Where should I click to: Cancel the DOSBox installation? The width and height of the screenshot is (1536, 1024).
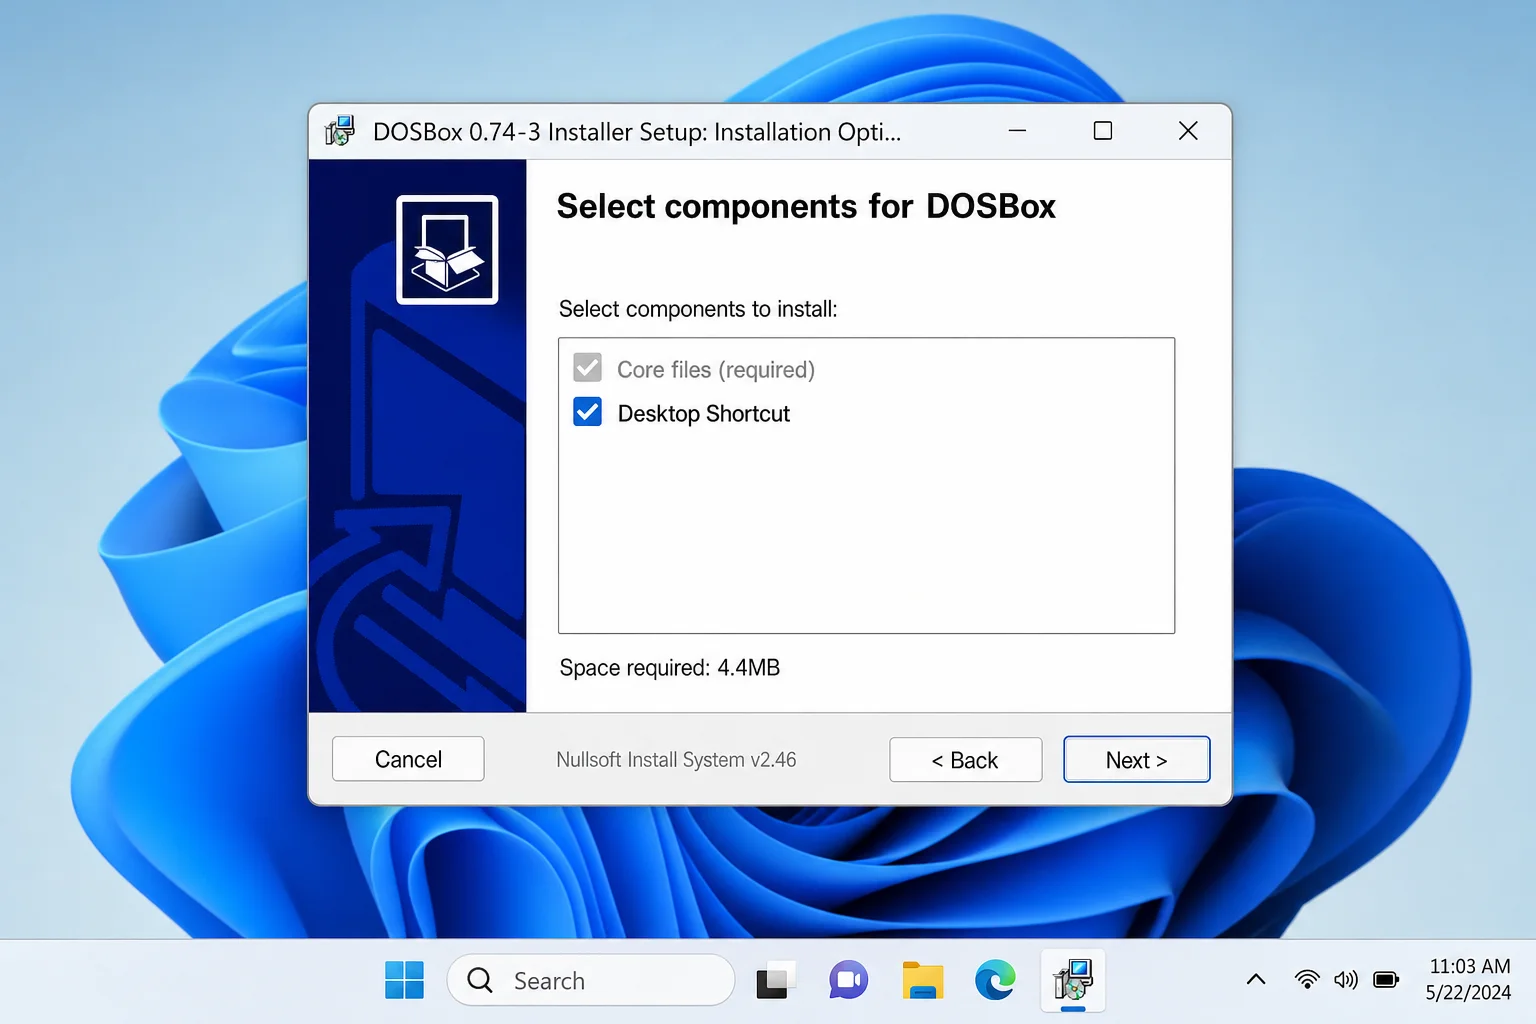[408, 759]
